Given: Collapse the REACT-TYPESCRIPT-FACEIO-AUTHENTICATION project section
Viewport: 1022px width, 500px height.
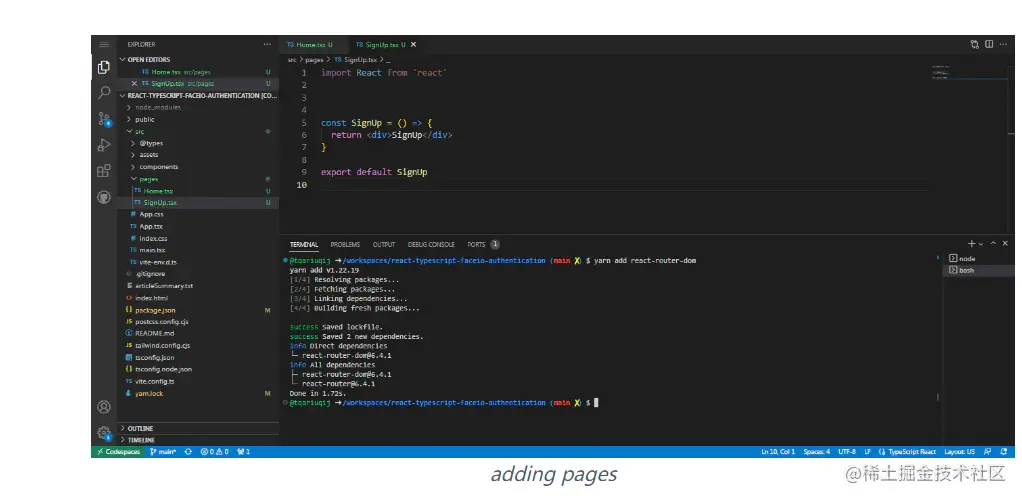Looking at the screenshot, I should click(x=198, y=96).
